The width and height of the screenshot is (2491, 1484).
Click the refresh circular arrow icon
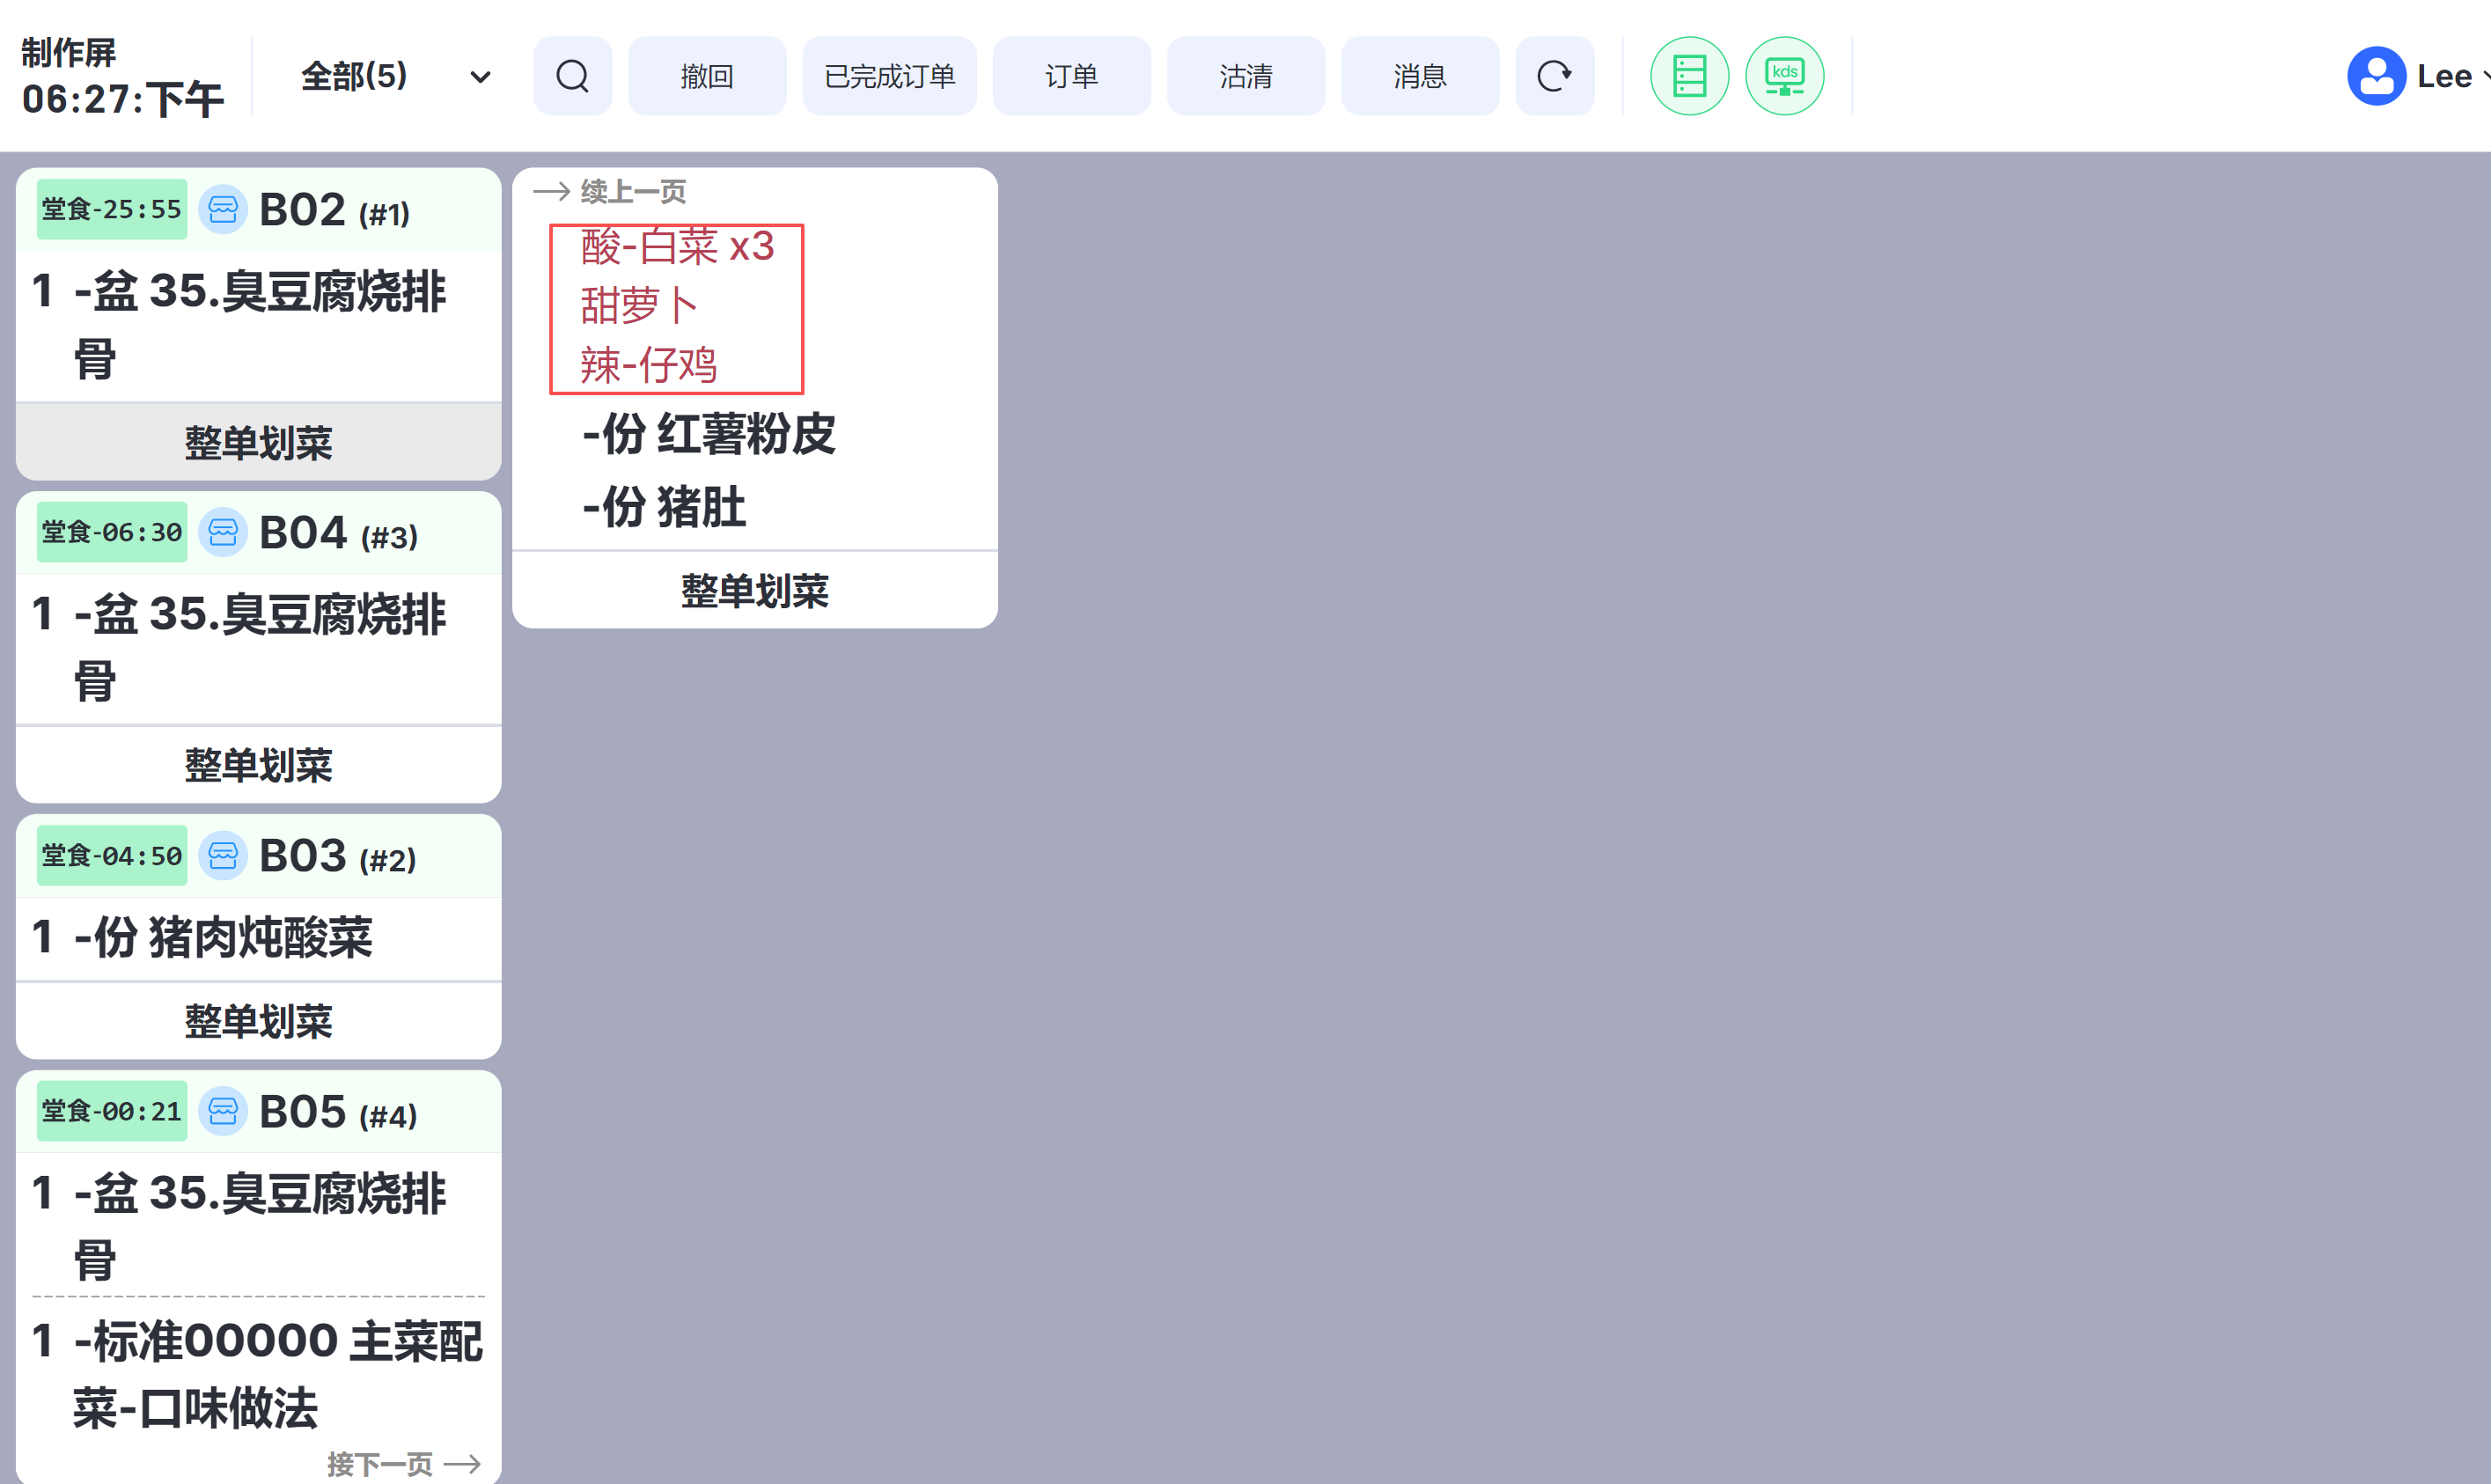pos(1554,76)
